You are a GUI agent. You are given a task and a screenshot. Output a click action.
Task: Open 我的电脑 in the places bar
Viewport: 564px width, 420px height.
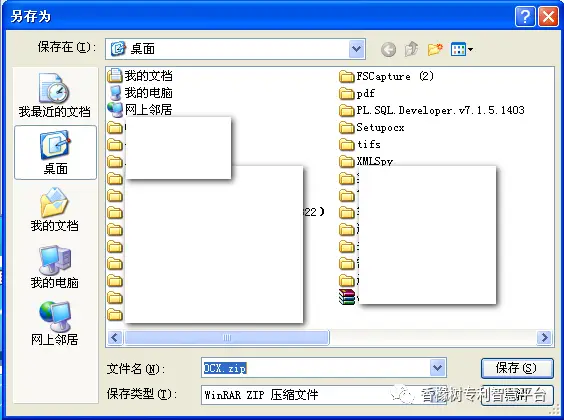(x=55, y=267)
